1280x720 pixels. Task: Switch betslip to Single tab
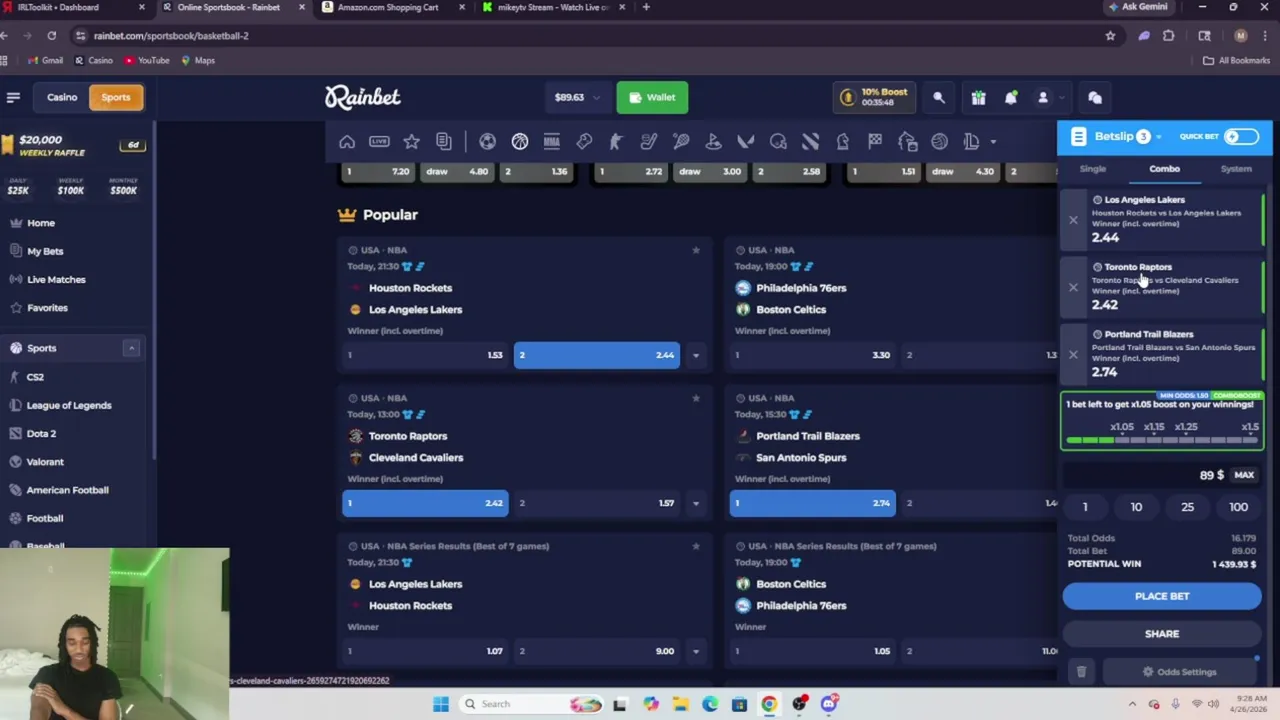pos(1093,169)
